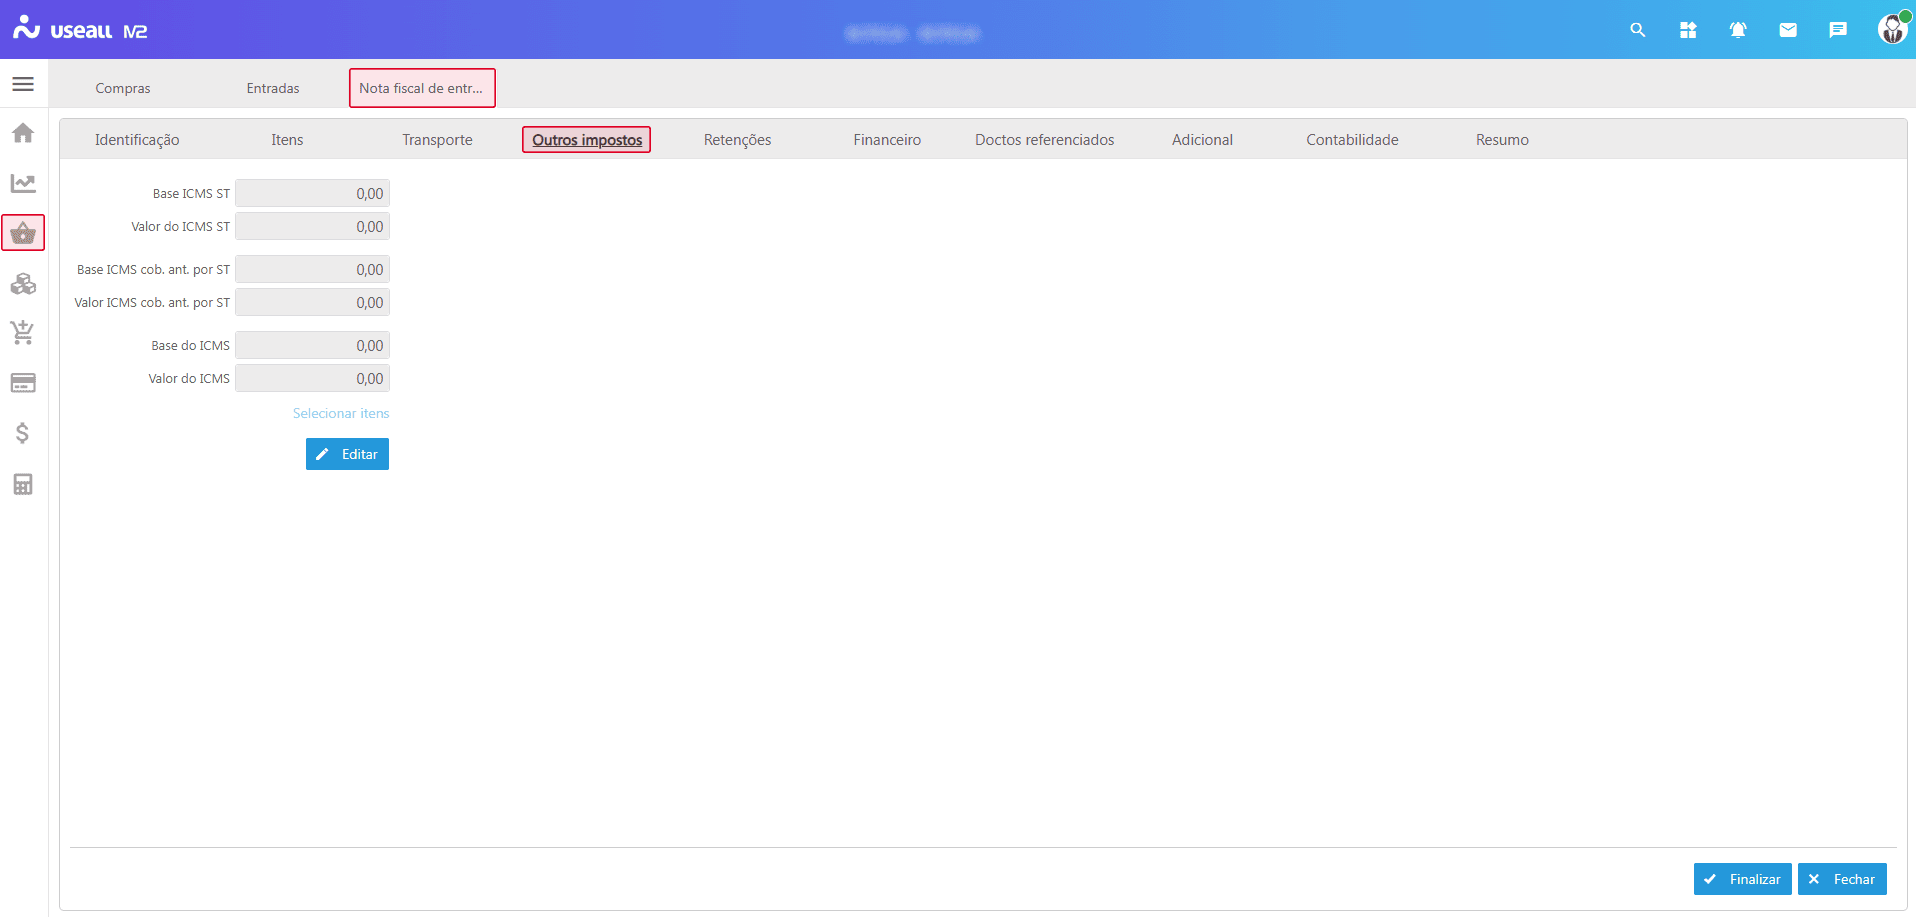Click the Selecionar itens link

tap(341, 413)
